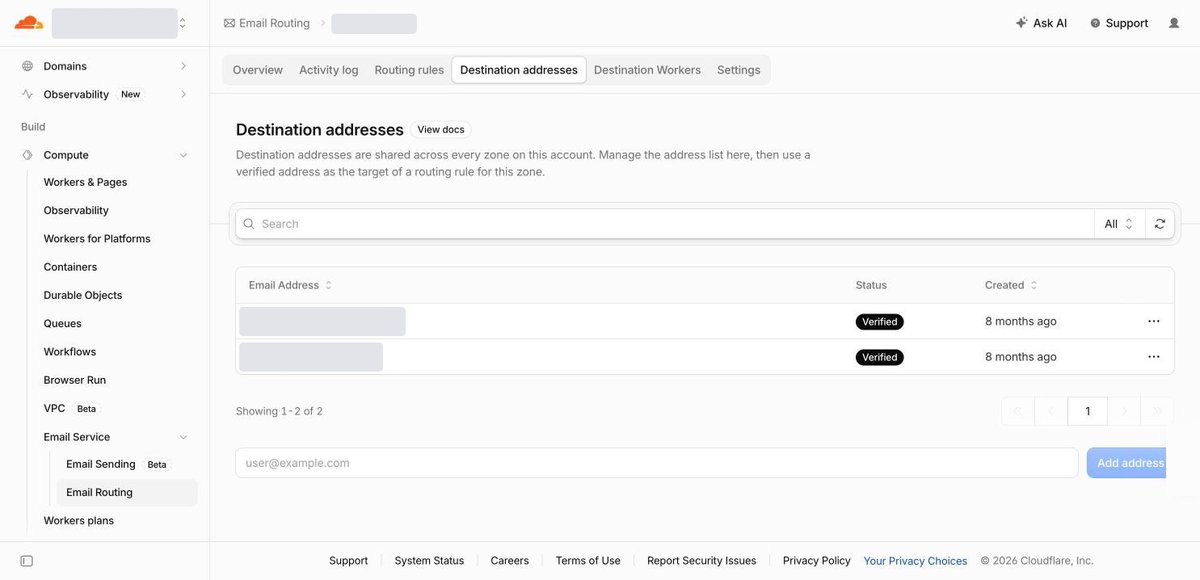Open the System Status footer link

click(x=429, y=561)
